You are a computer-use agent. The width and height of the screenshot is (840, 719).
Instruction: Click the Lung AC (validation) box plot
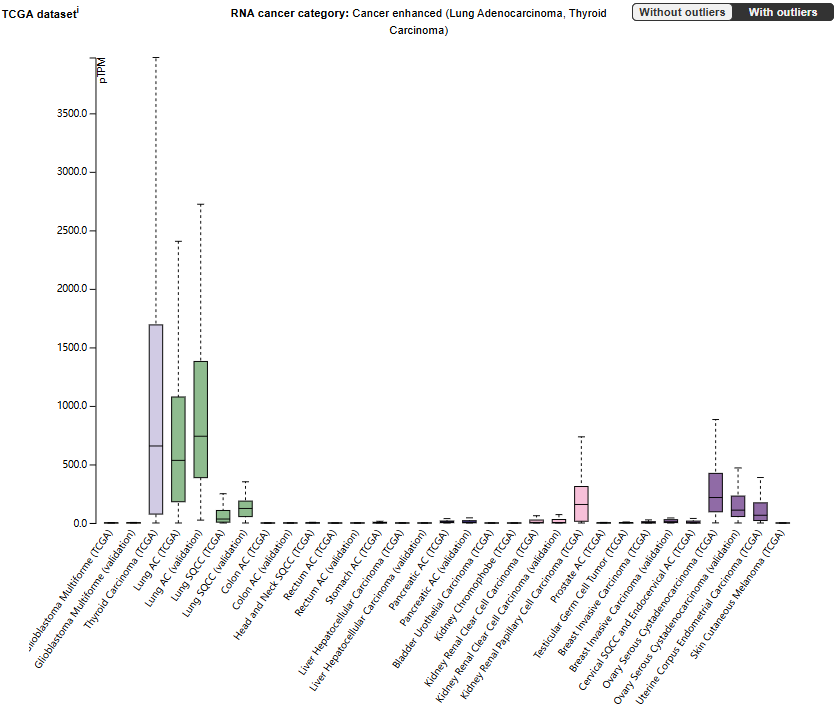(200, 419)
